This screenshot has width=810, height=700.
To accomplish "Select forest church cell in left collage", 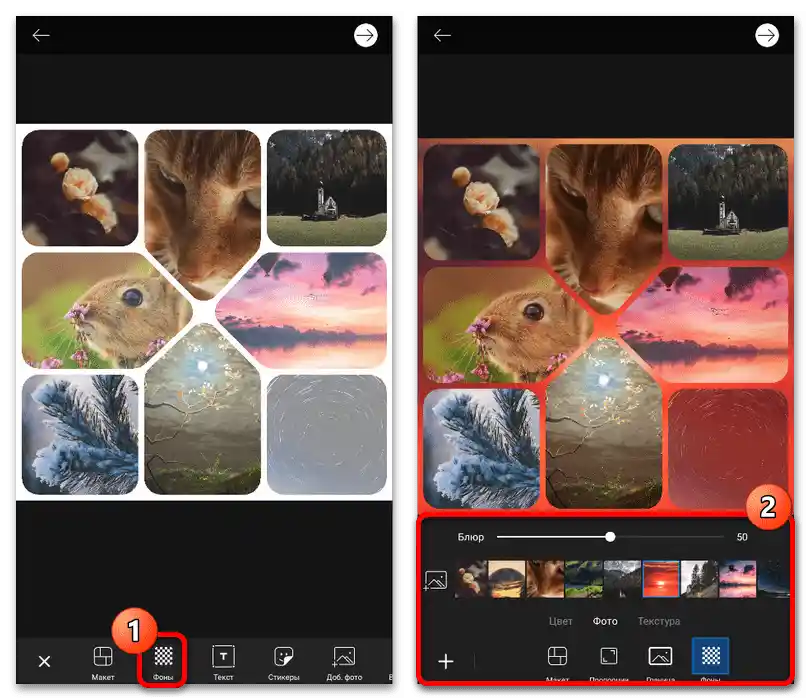I will click(326, 188).
